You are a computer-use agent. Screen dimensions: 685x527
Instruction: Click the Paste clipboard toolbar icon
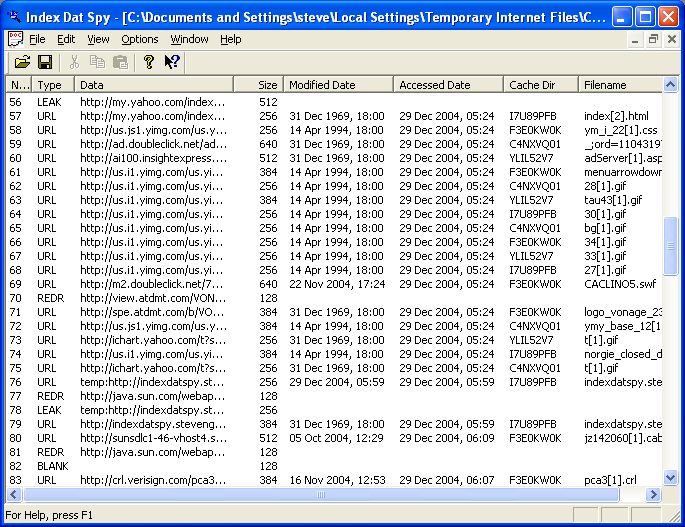pyautogui.click(x=120, y=62)
